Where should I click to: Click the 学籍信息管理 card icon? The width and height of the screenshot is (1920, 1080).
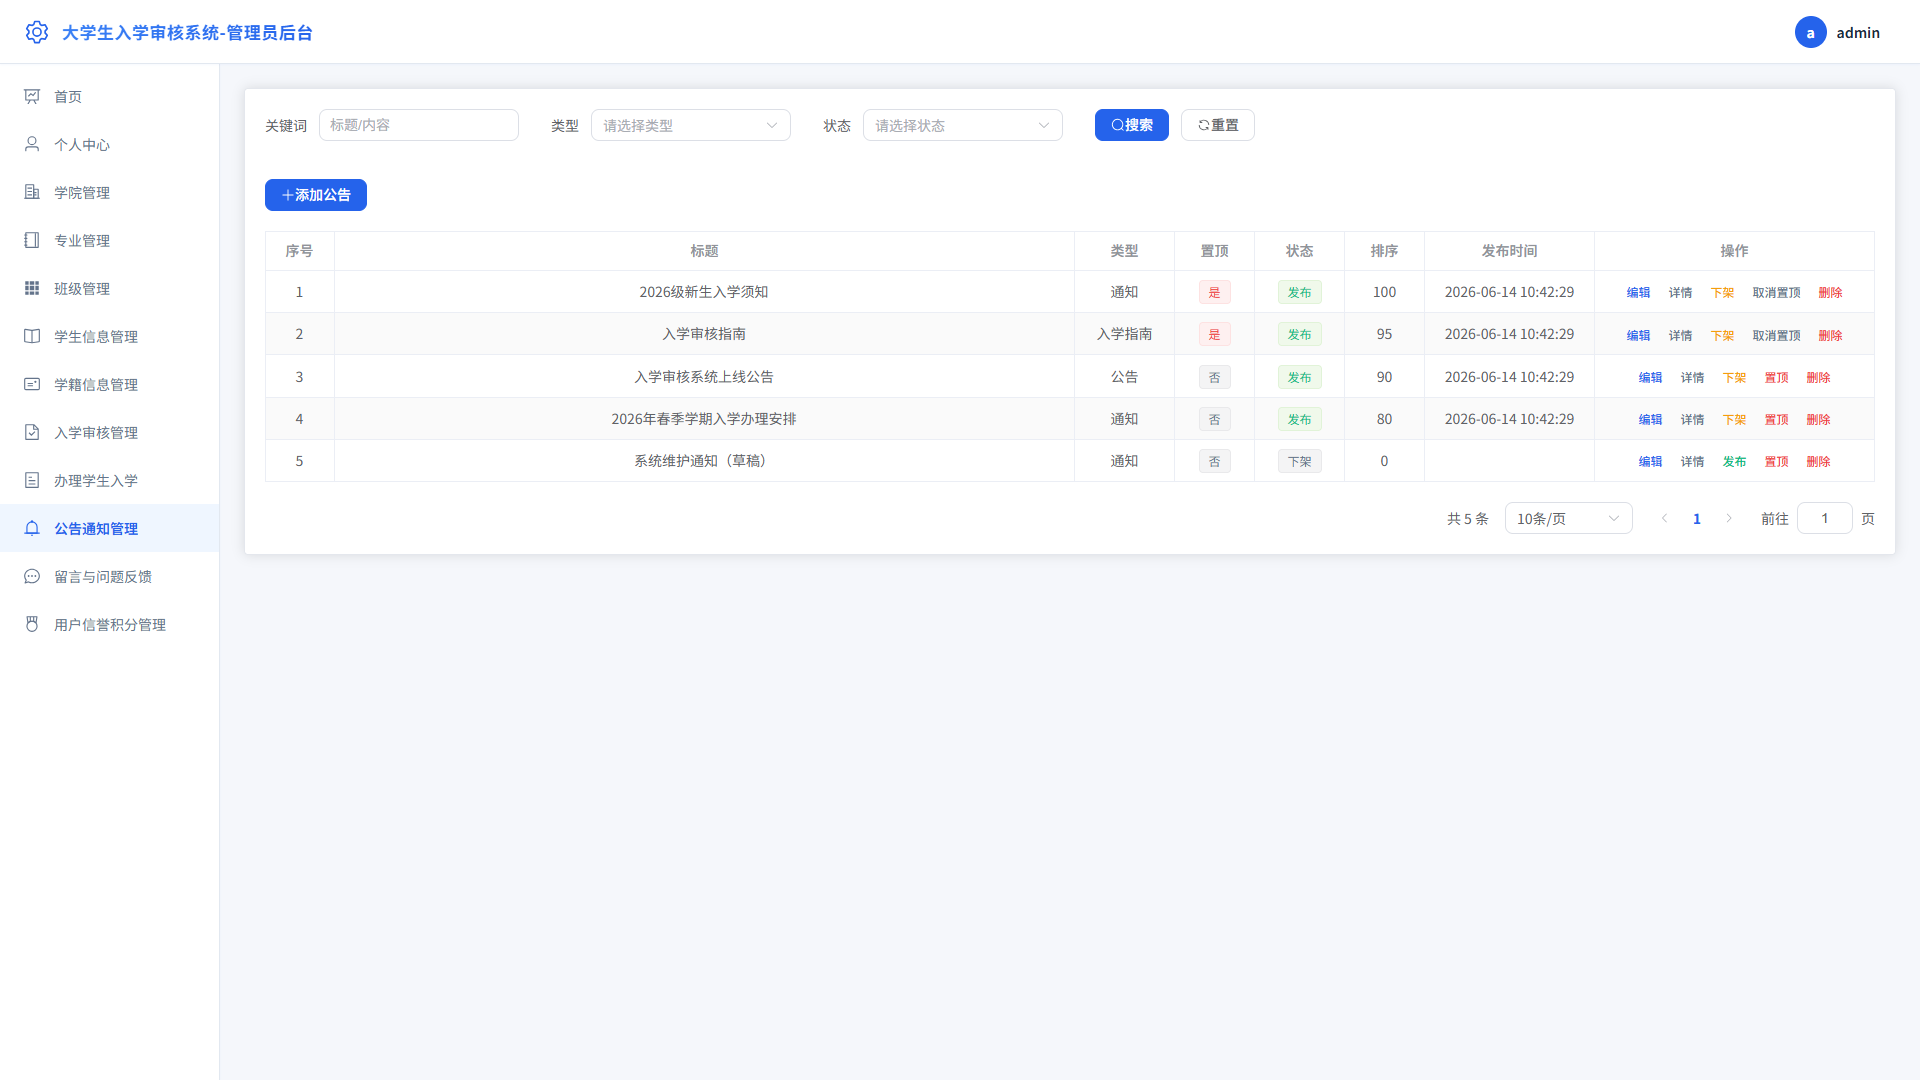click(x=32, y=384)
